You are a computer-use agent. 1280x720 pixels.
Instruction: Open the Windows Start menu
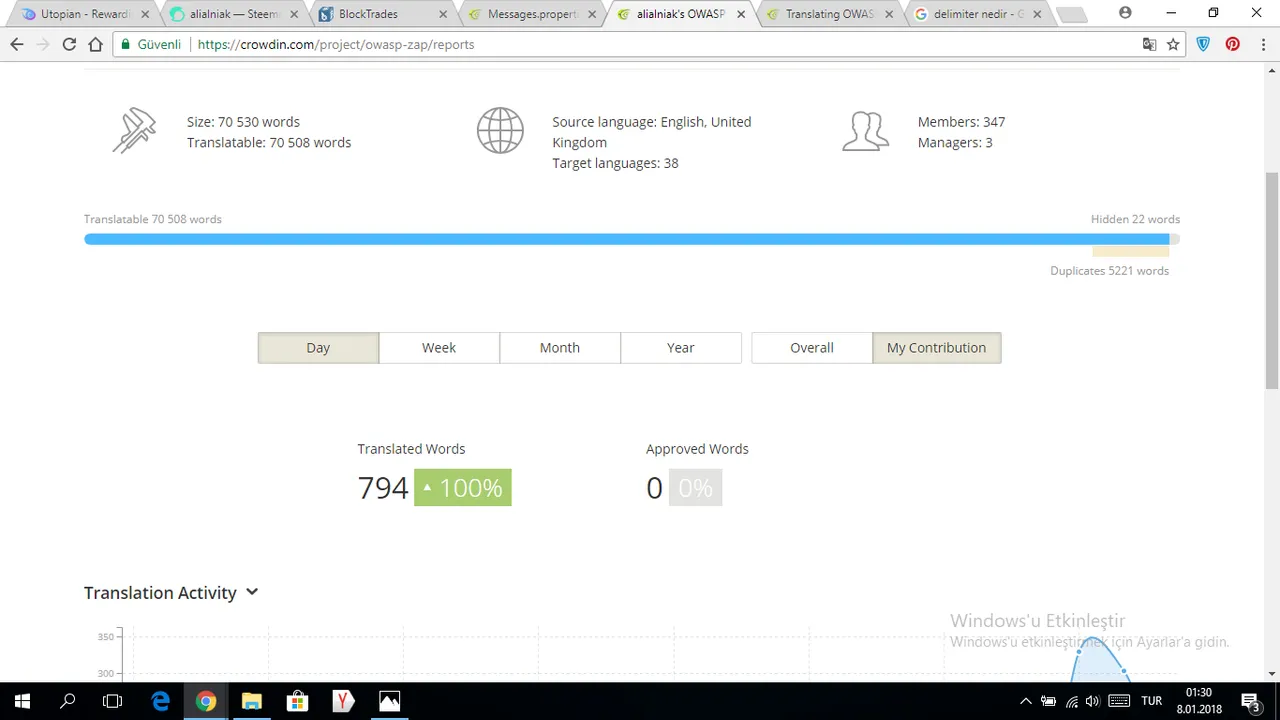point(22,701)
